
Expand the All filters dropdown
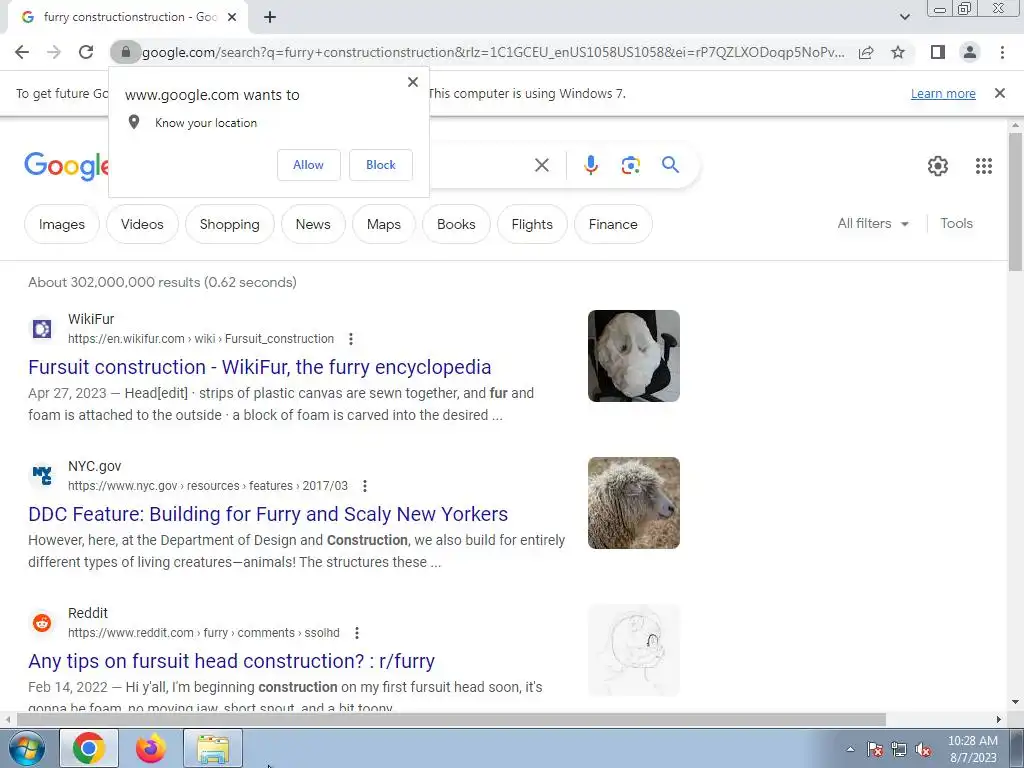pos(873,223)
